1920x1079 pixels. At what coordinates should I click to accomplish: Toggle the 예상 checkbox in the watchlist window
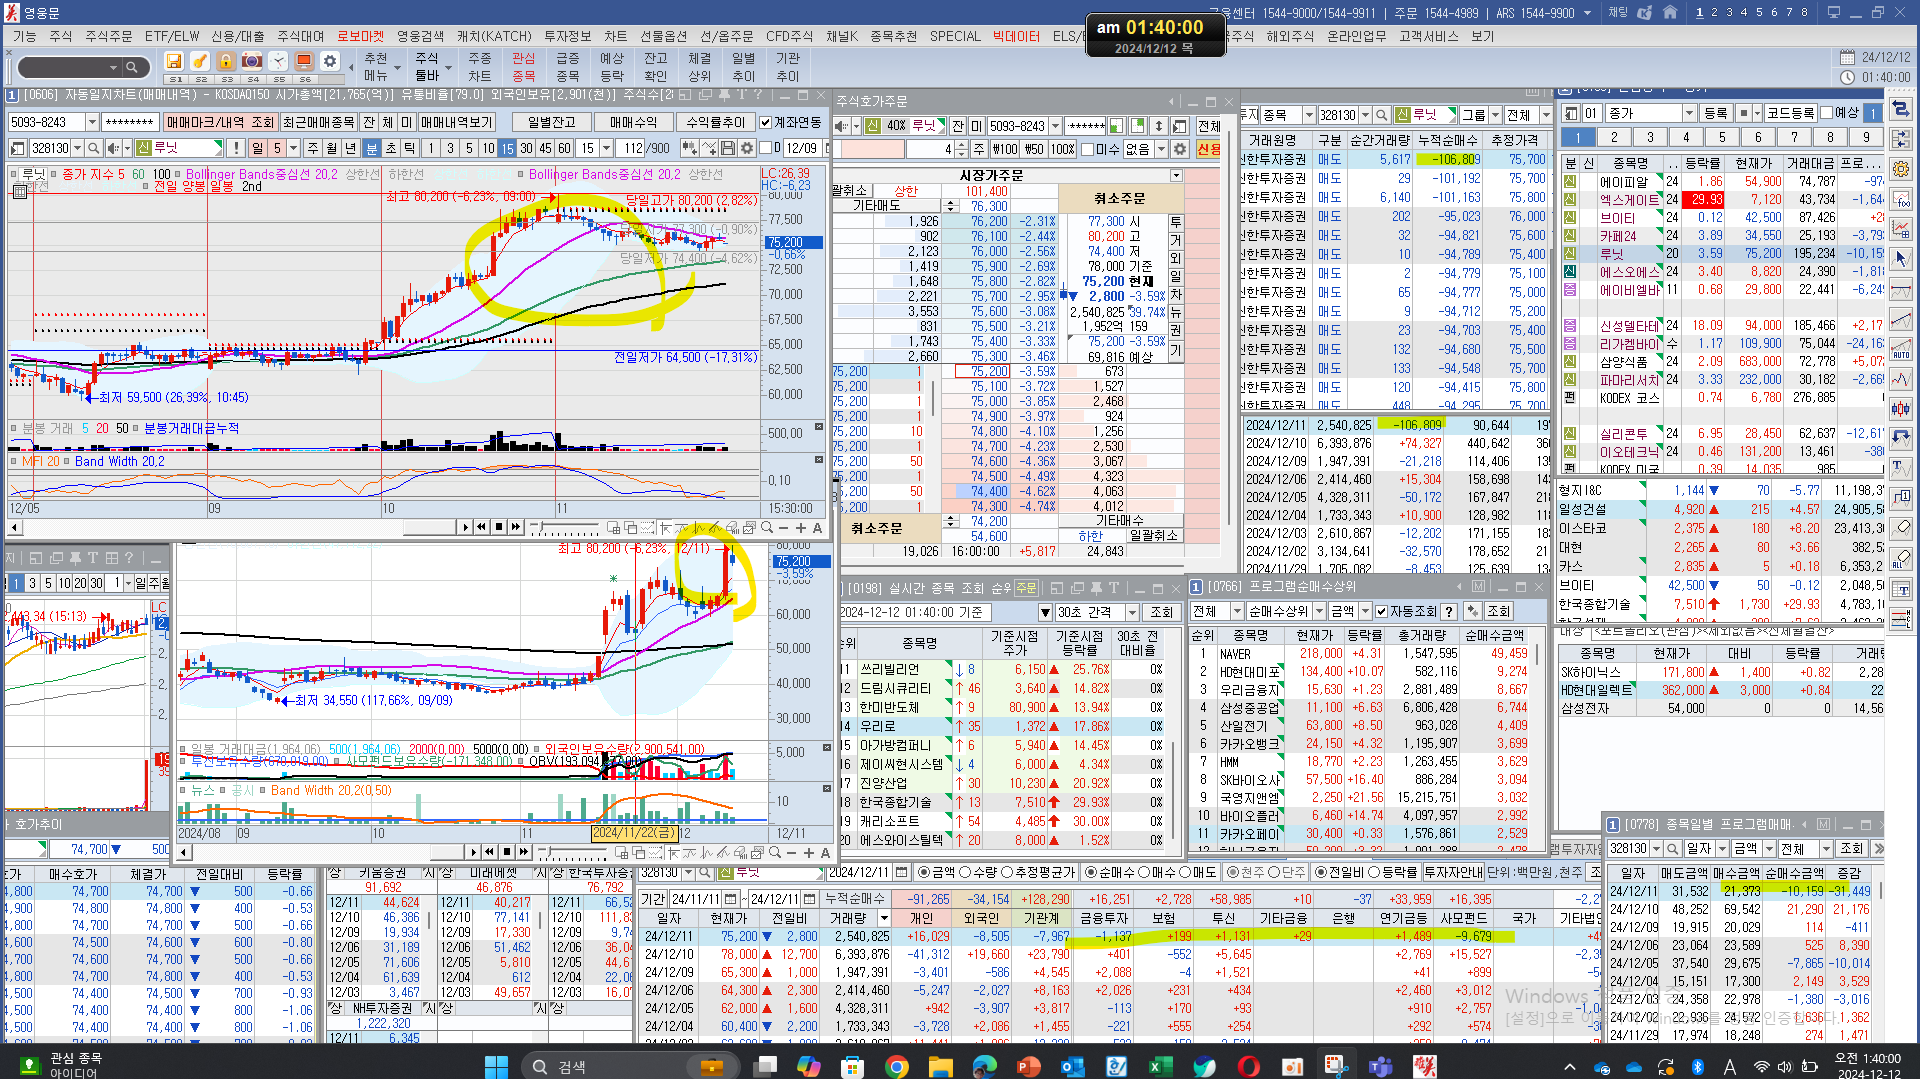1827,113
